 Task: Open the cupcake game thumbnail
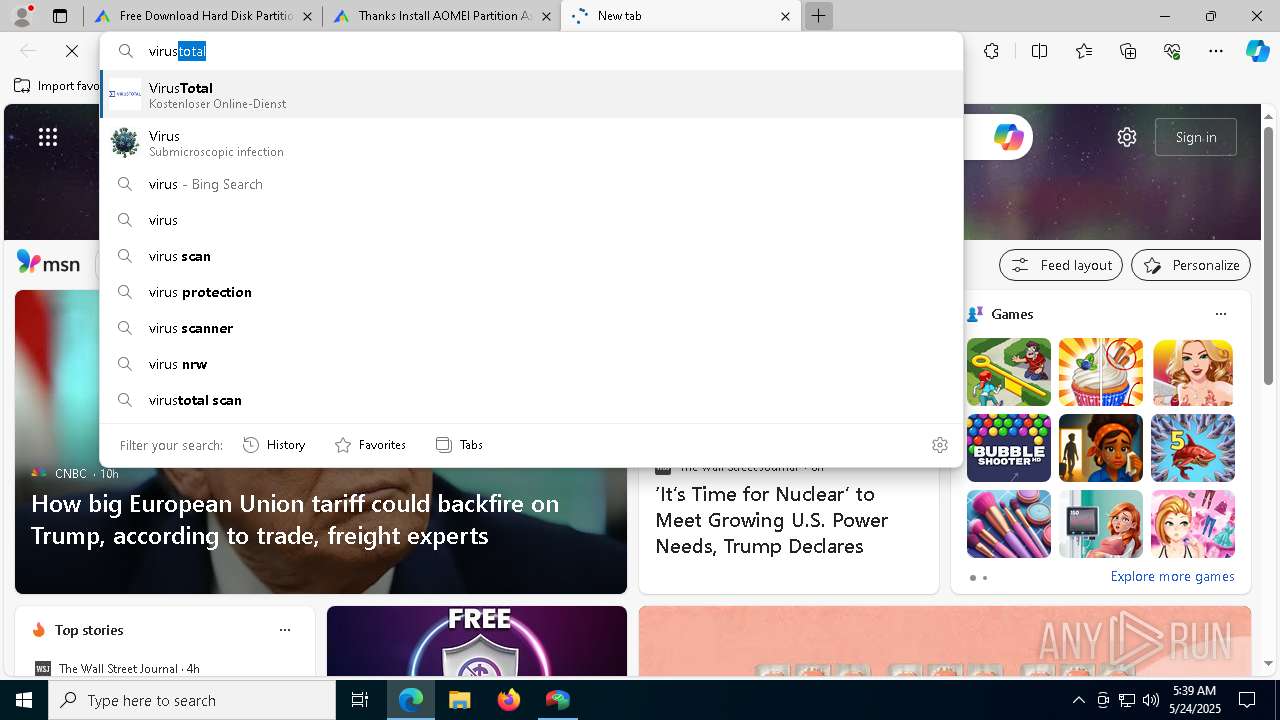(1101, 372)
